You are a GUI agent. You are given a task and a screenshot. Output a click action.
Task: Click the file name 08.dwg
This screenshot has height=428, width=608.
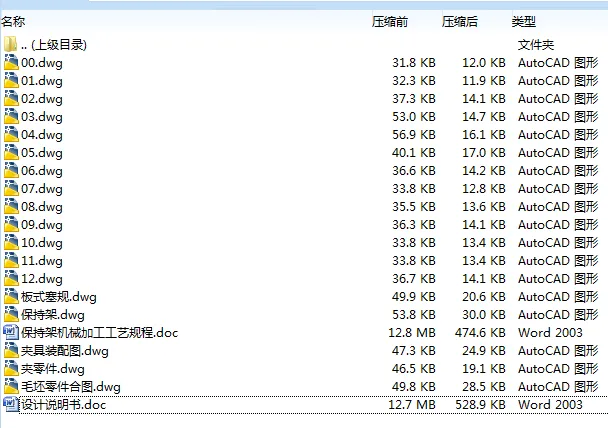coord(42,207)
